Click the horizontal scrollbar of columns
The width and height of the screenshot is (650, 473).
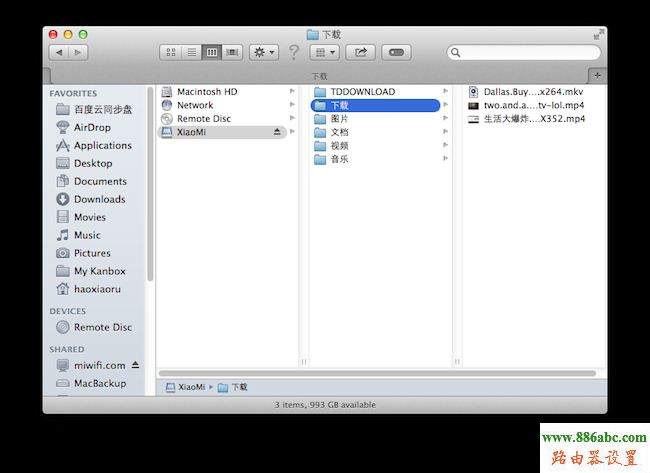click(378, 373)
